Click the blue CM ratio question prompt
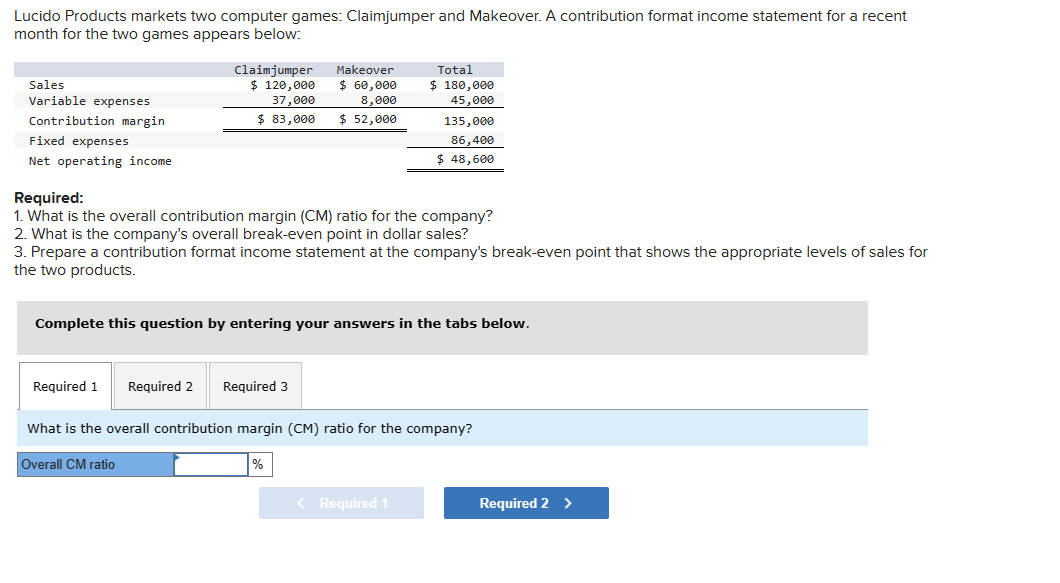Viewport: 1060px width, 583px height. 442,428
